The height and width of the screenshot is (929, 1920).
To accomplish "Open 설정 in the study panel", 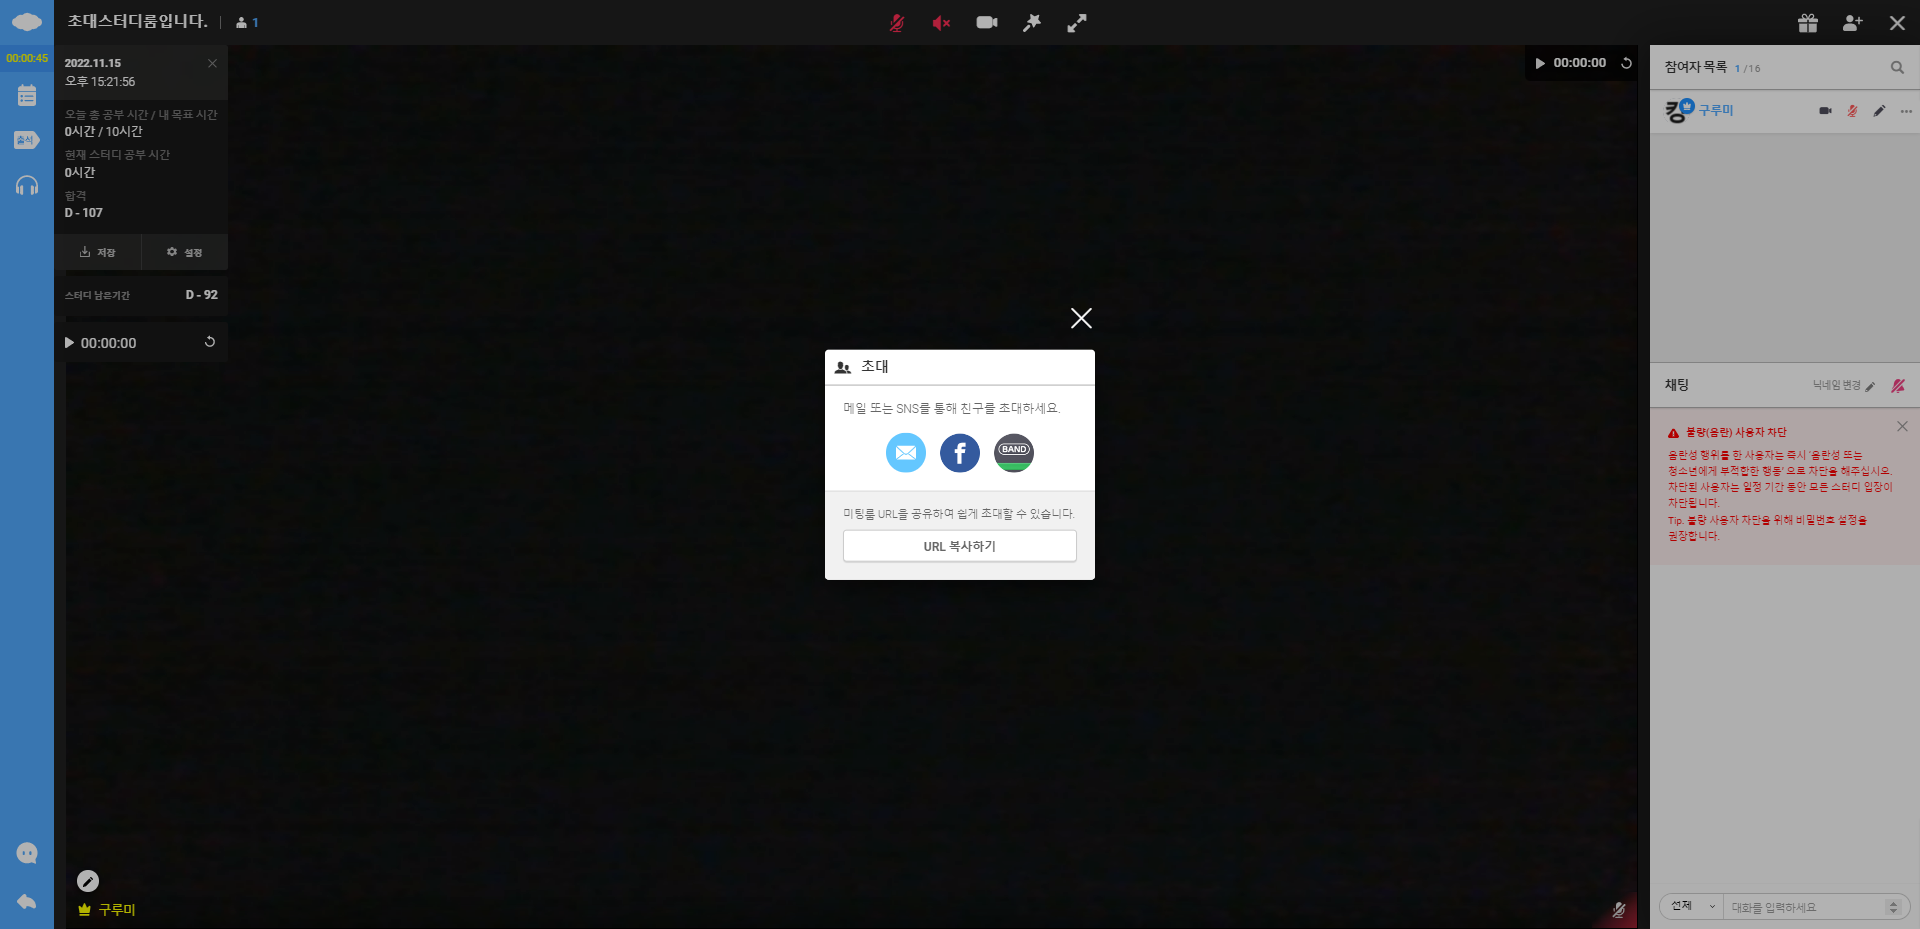I will [x=184, y=253].
